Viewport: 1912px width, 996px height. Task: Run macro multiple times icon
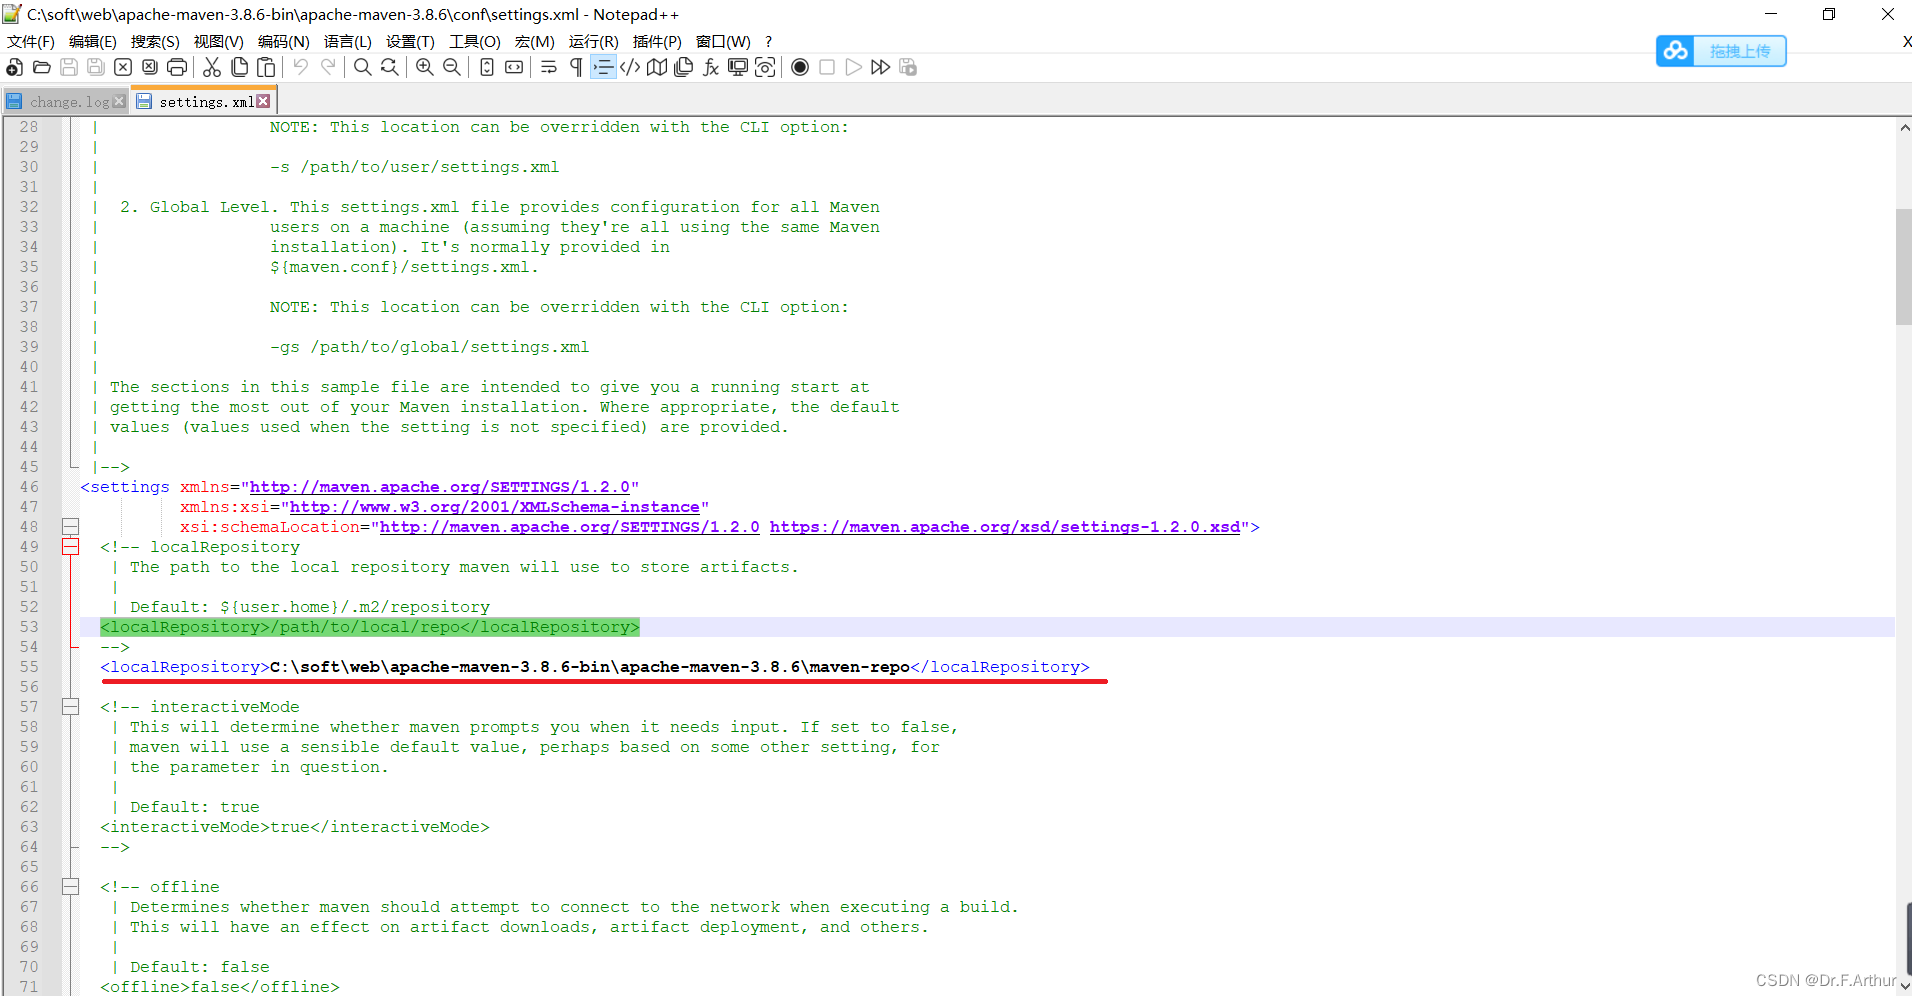tap(881, 67)
